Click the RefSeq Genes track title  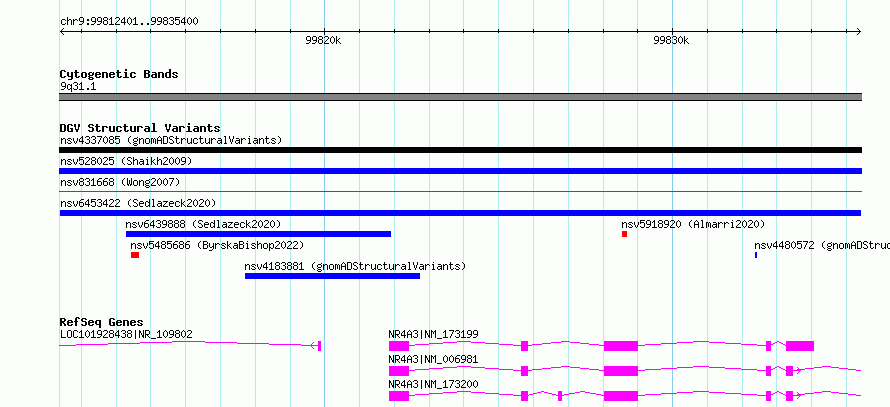tap(101, 322)
